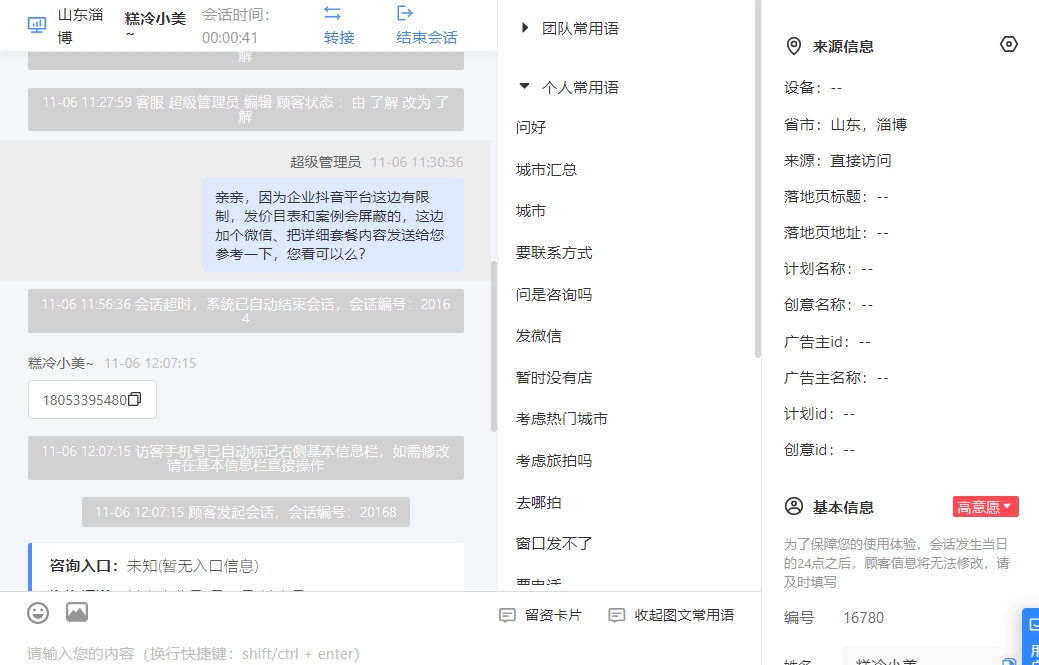The image size is (1039, 665).
Task: Click the 咨询入口 未知 info row
Action: tap(154, 566)
